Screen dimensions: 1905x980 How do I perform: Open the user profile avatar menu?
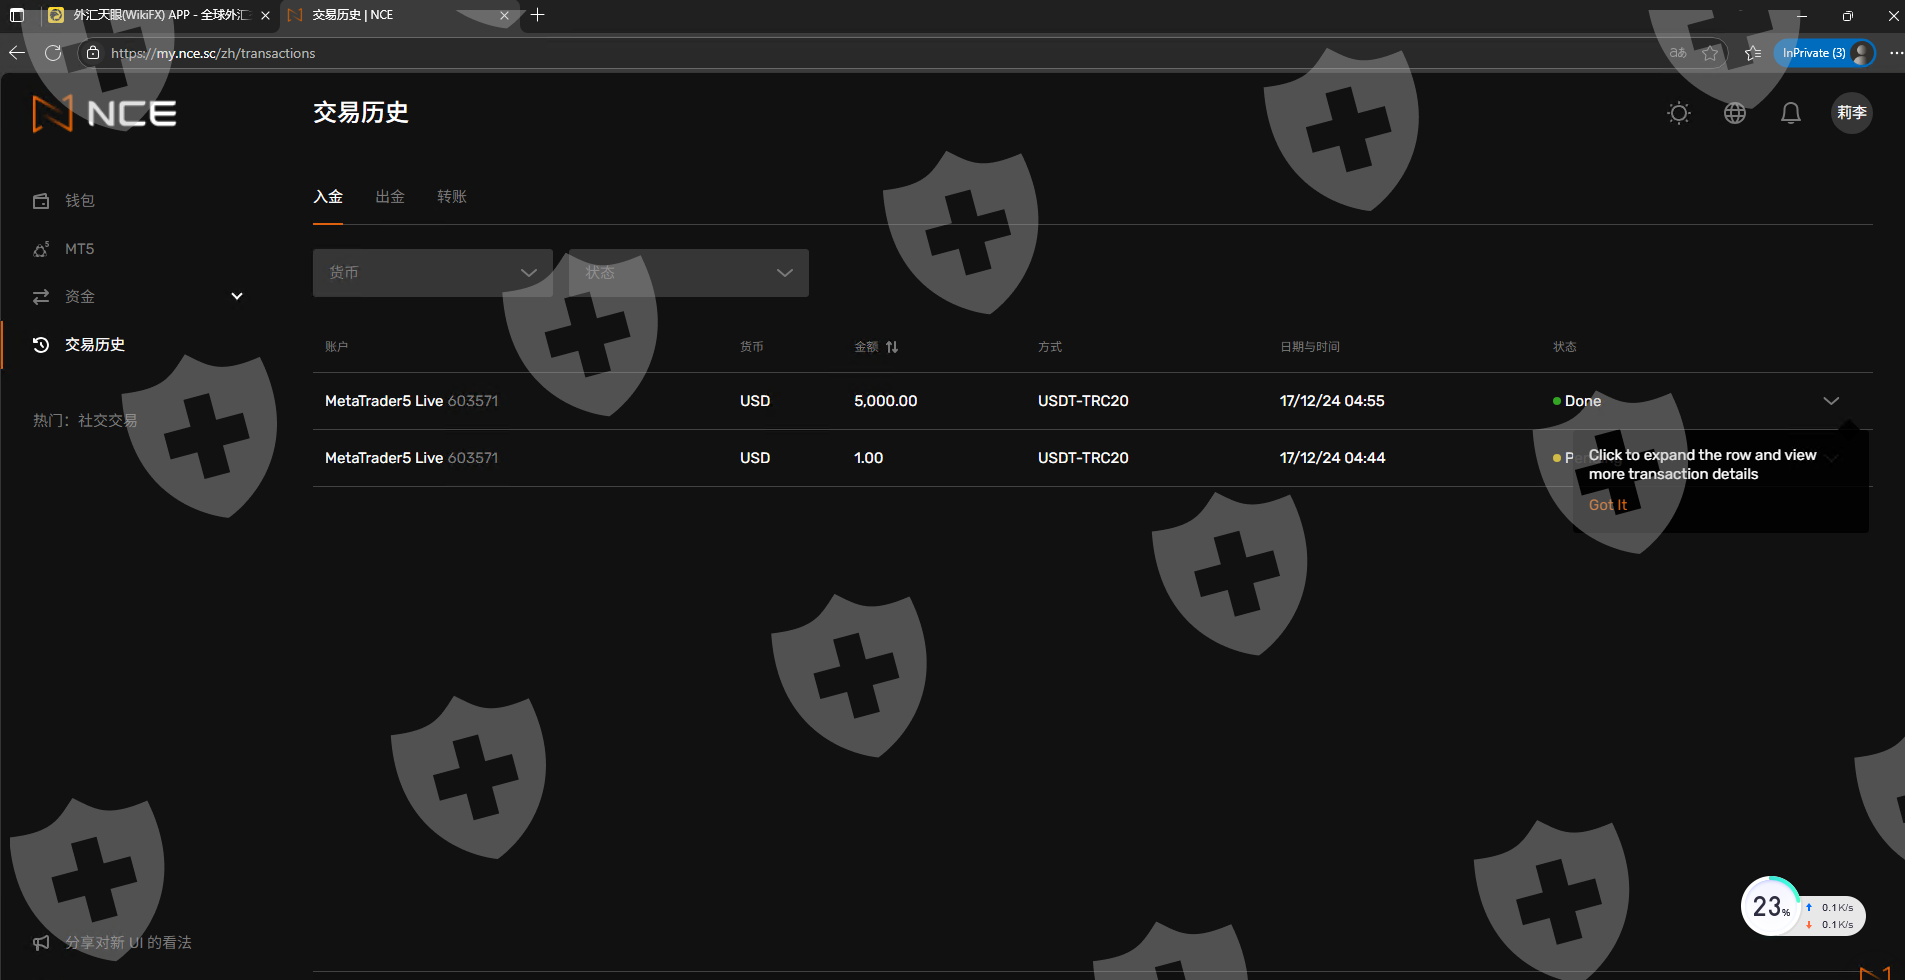click(x=1851, y=113)
